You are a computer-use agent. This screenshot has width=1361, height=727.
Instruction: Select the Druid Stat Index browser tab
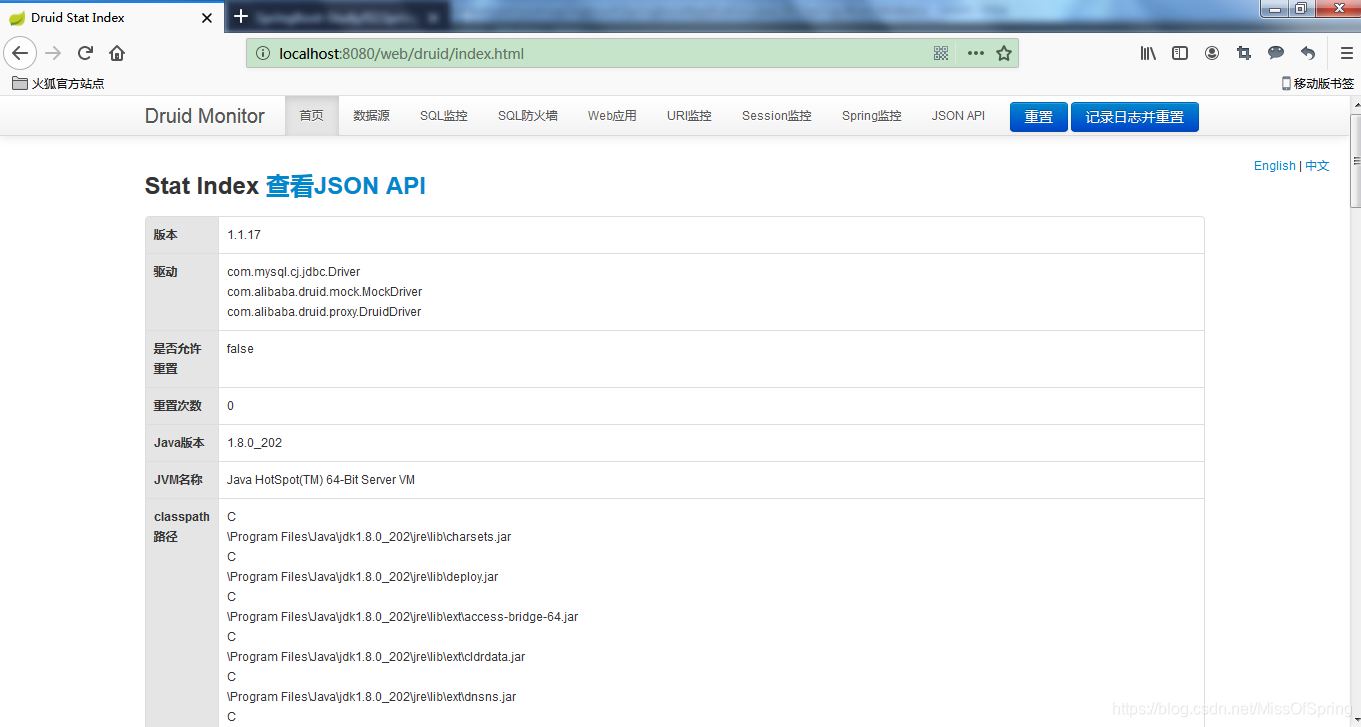tap(112, 18)
